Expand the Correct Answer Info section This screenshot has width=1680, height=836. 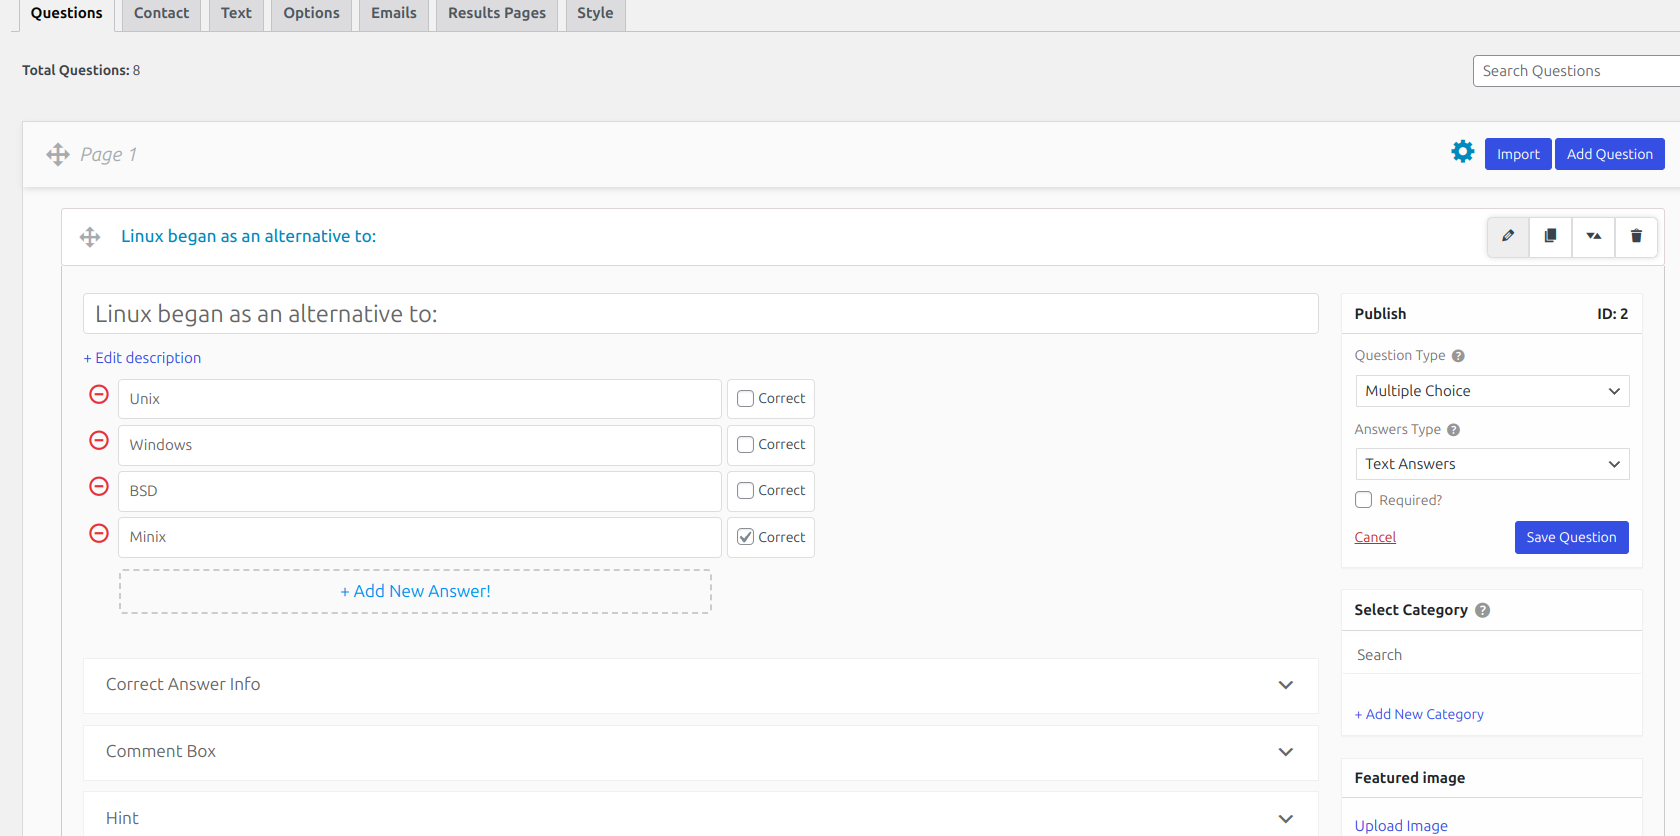click(x=700, y=685)
